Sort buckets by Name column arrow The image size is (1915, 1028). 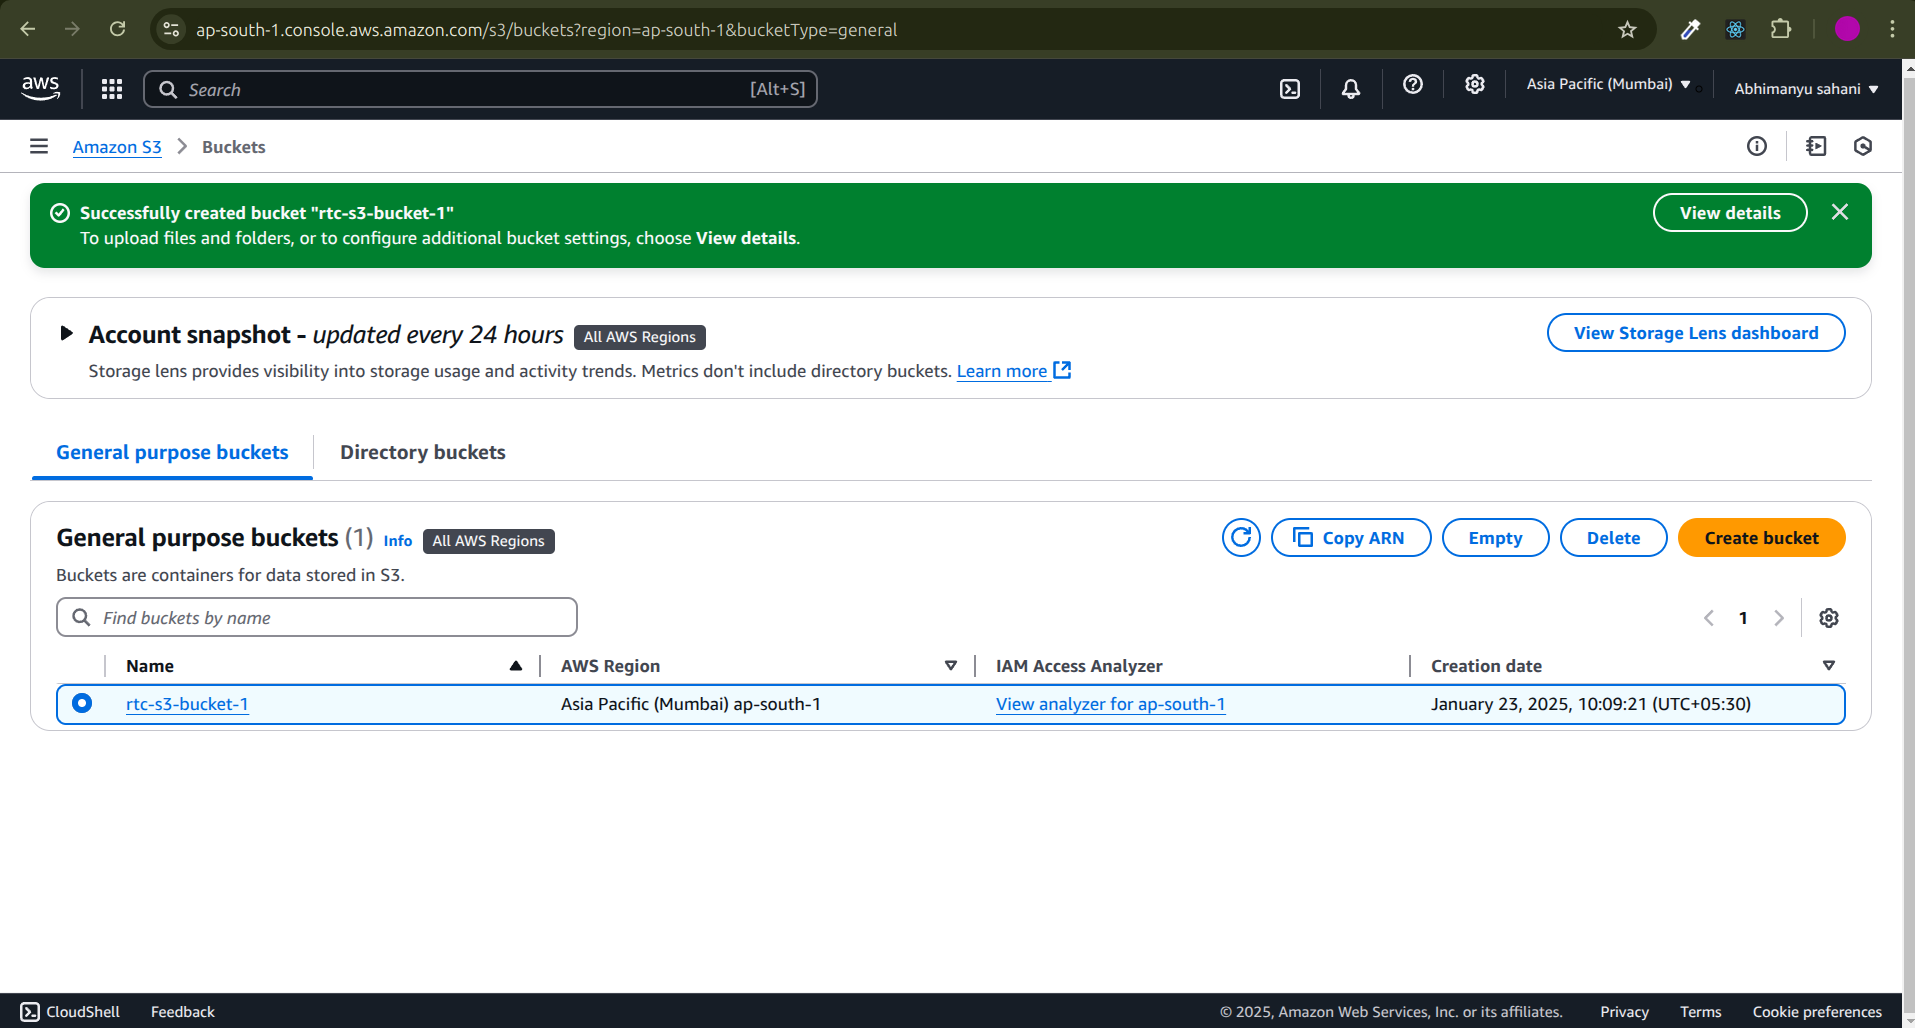pos(516,666)
